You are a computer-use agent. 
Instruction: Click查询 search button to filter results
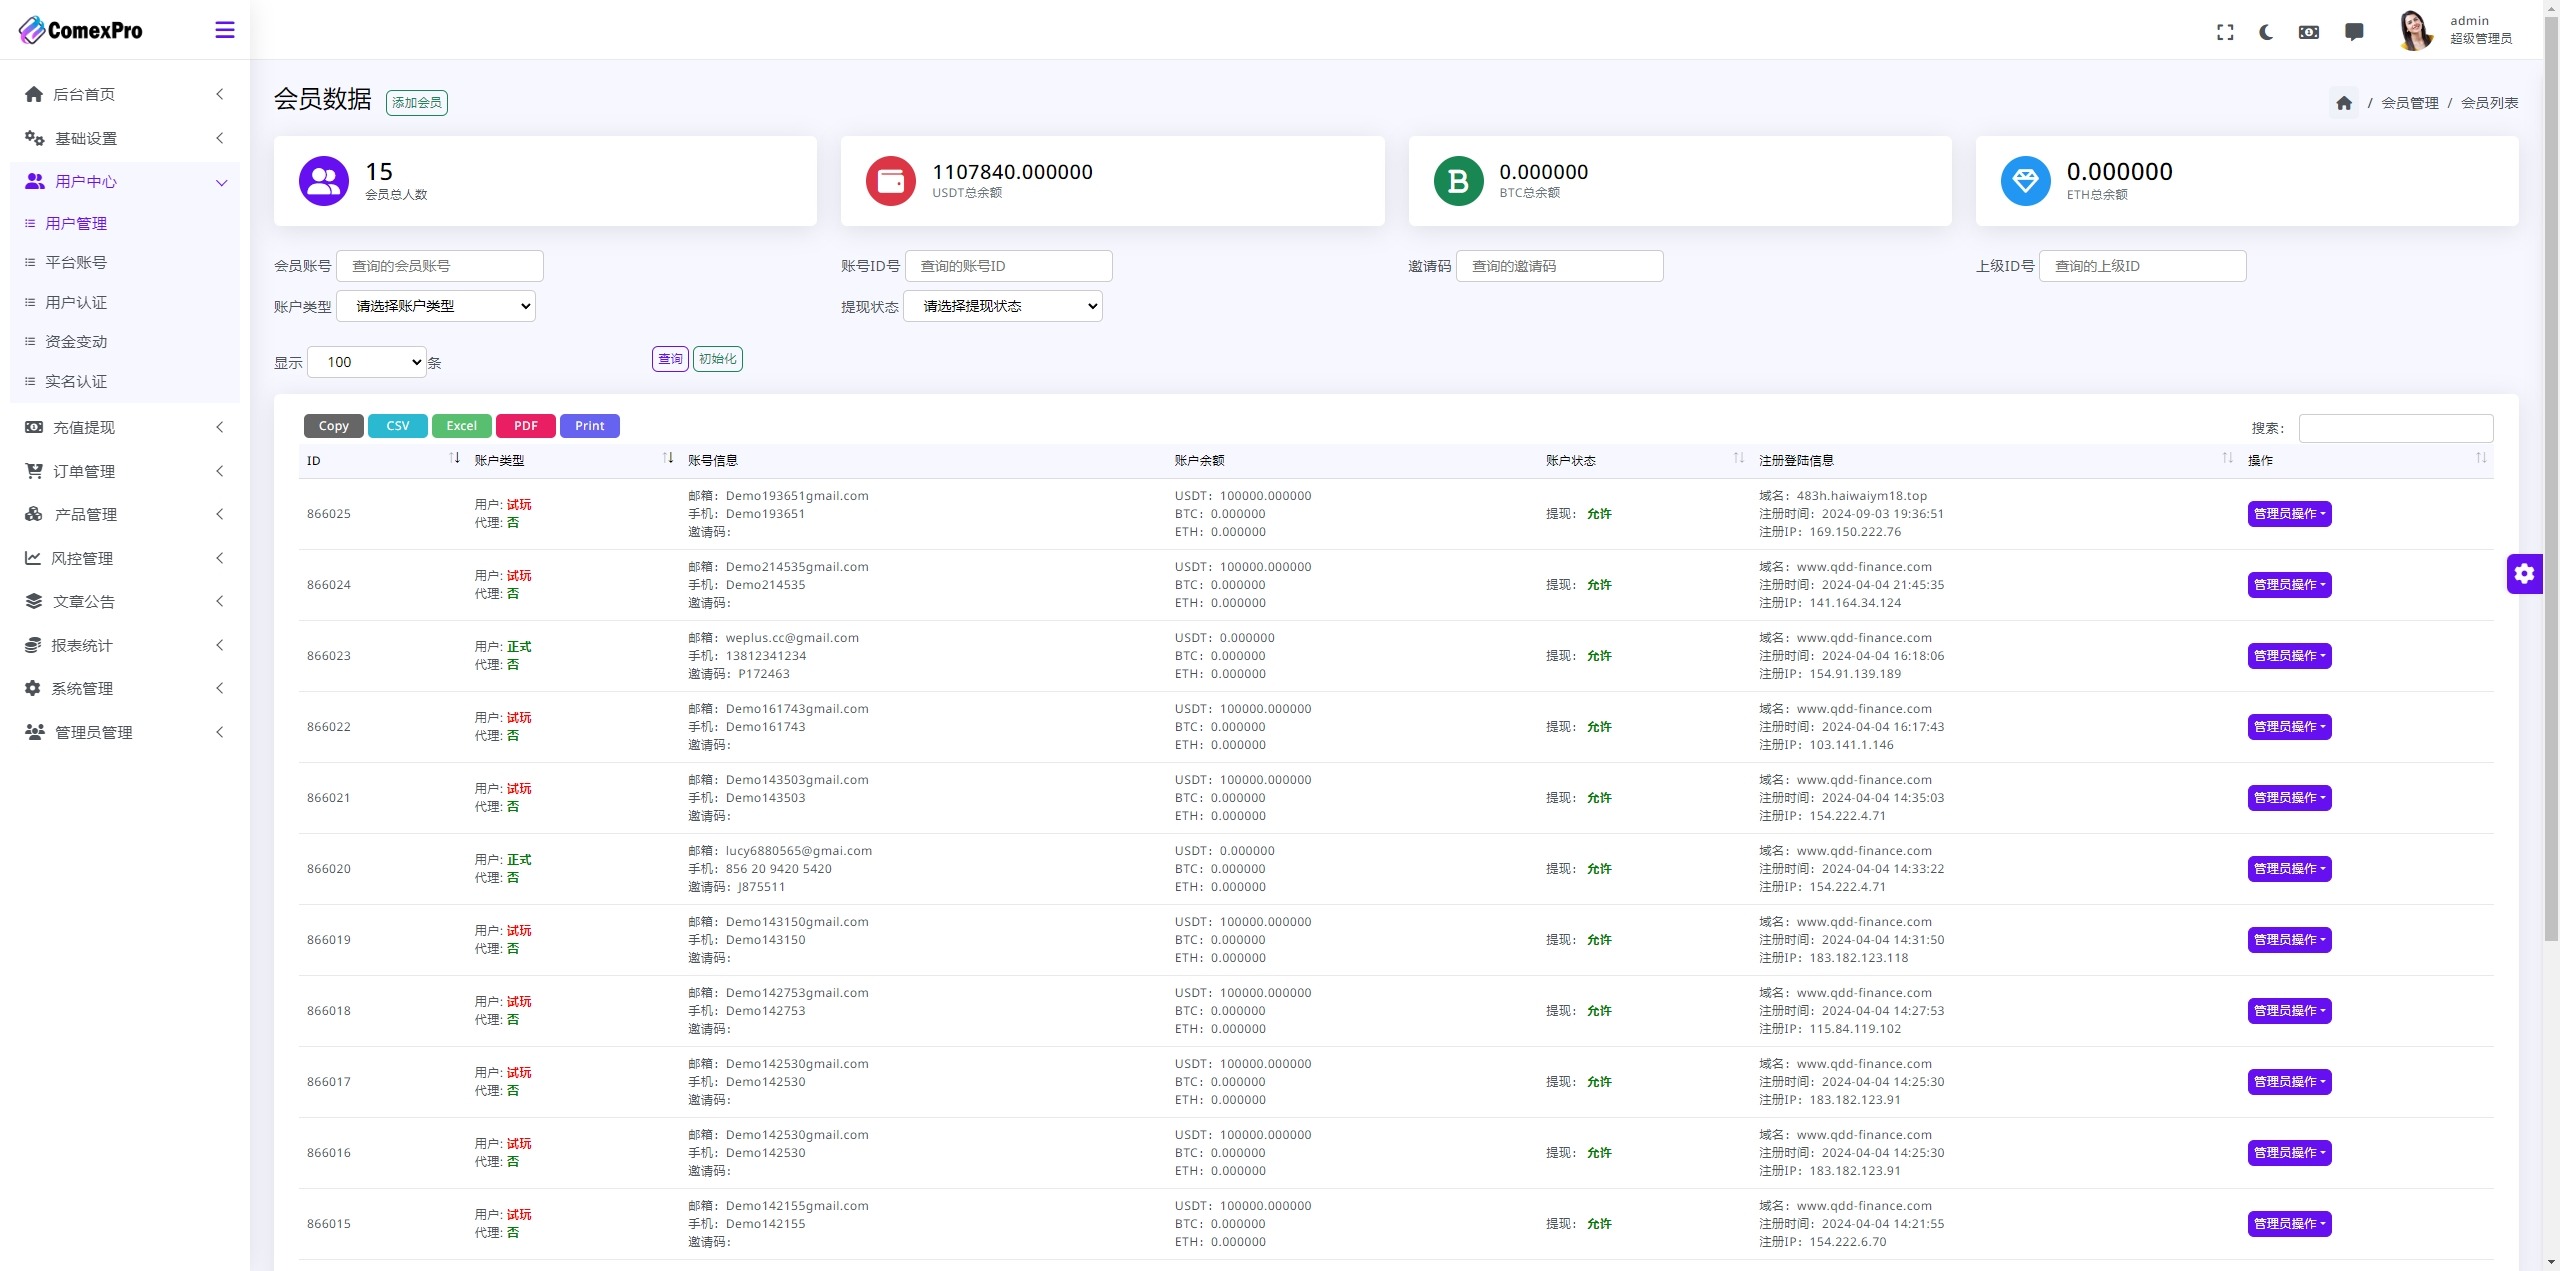click(x=668, y=359)
